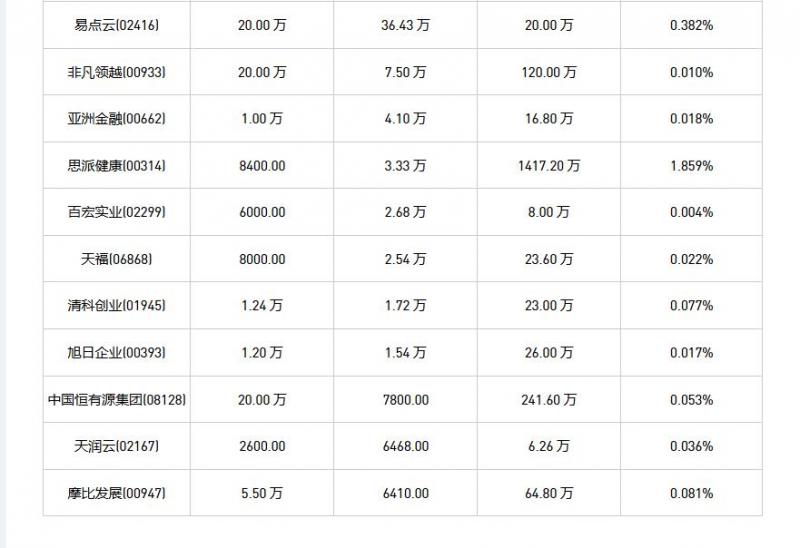This screenshot has width=800, height=548.
Task: Click 思派健康(00314) stock name
Action: point(116,165)
